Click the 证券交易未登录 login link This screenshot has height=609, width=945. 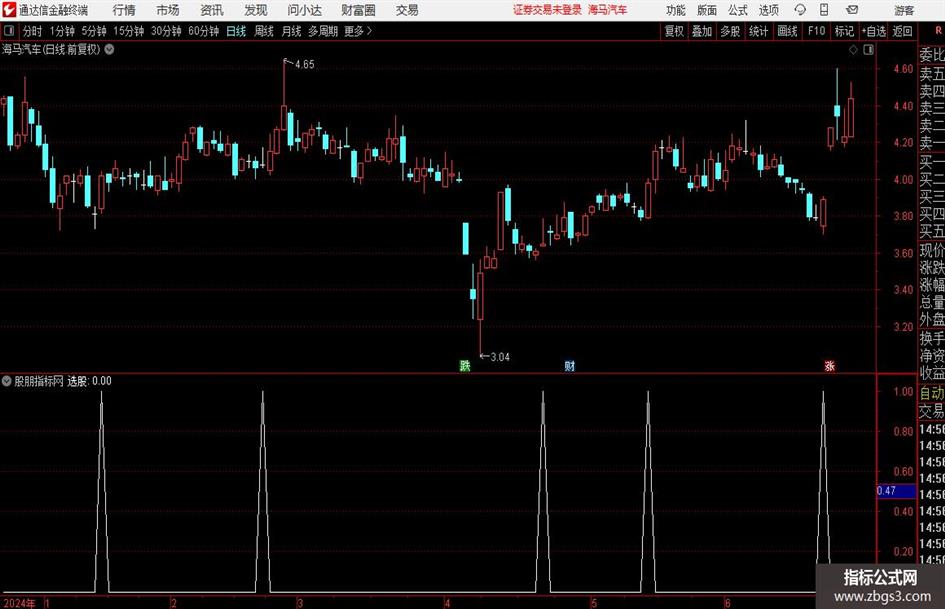pyautogui.click(x=547, y=10)
